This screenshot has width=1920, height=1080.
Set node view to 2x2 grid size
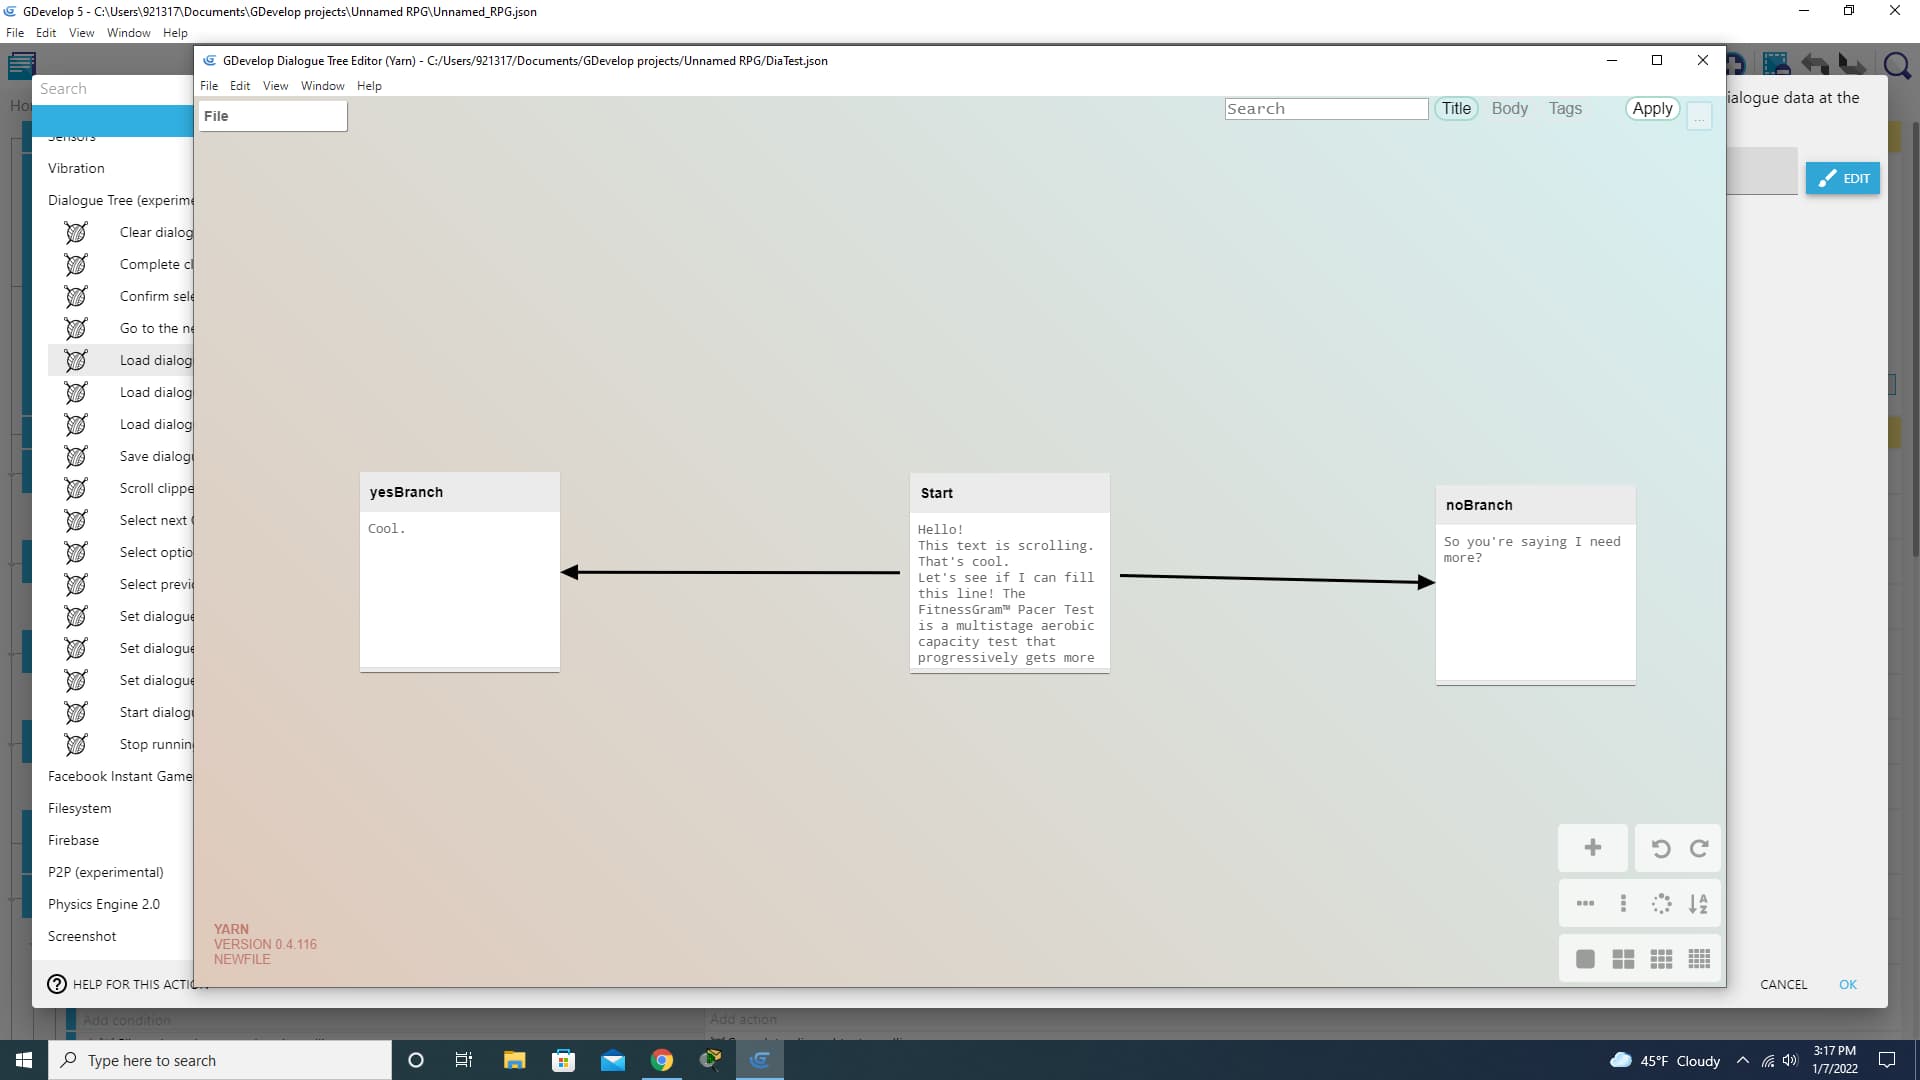[1623, 959]
